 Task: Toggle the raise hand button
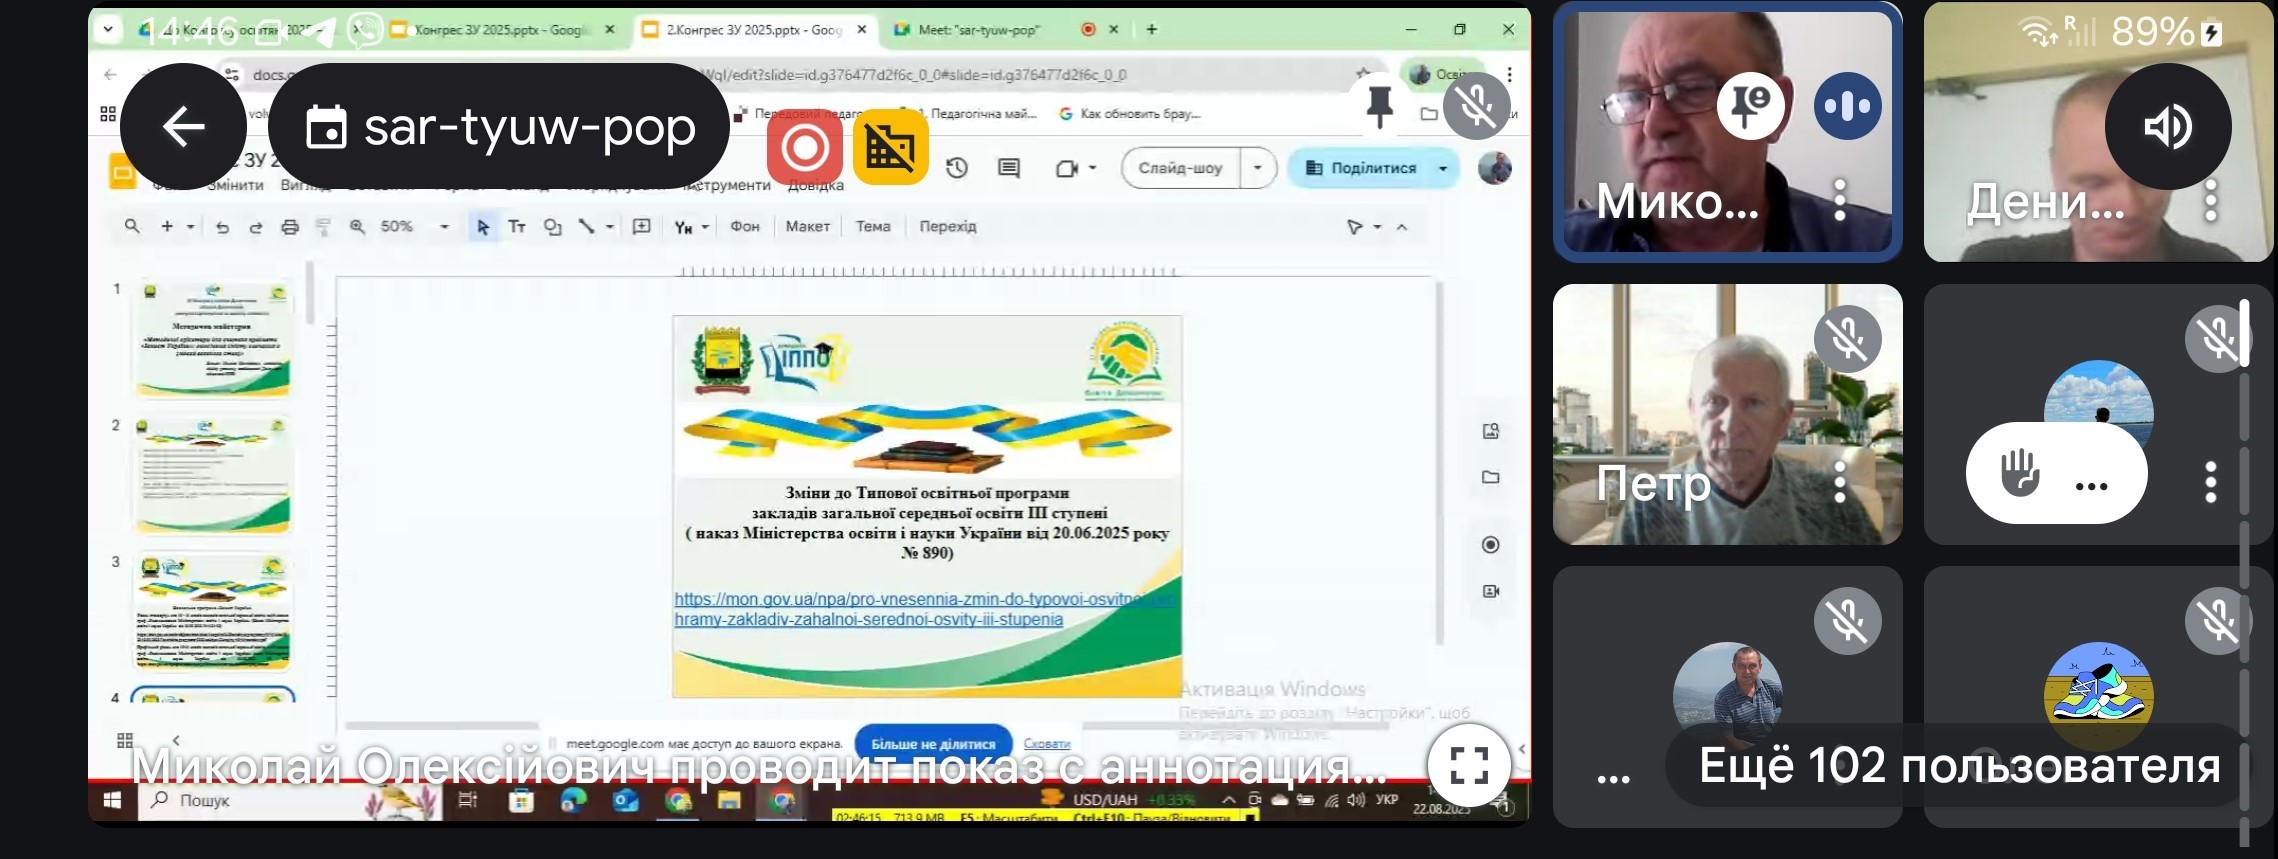pyautogui.click(x=2019, y=473)
